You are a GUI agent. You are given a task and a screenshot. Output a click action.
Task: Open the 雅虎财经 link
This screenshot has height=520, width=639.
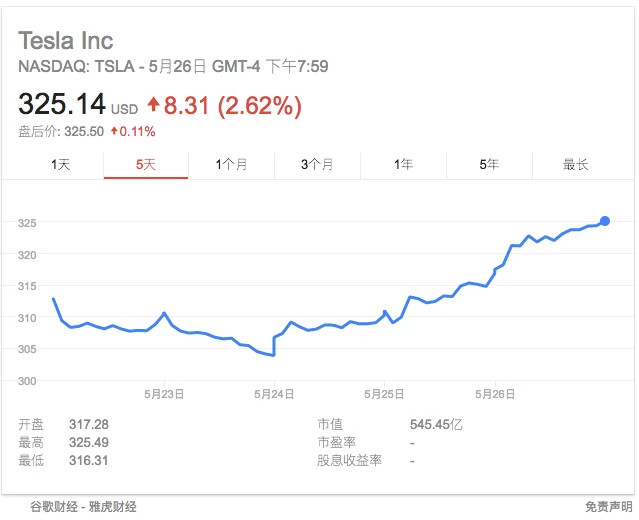coord(112,507)
